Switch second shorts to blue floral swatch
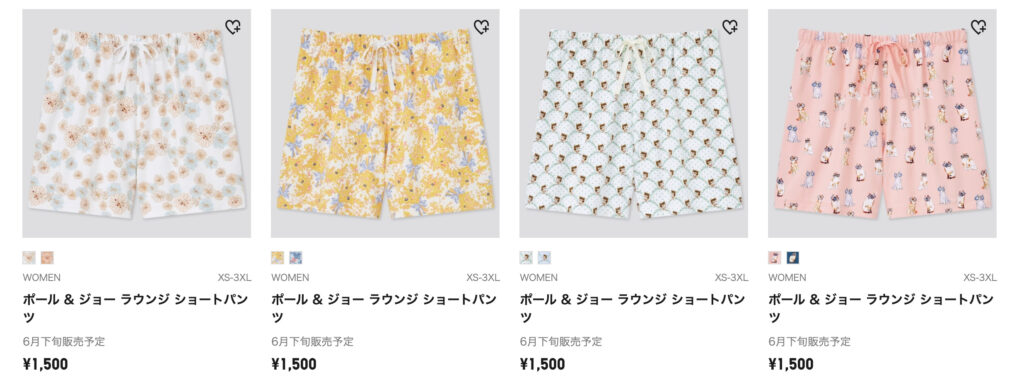The height and width of the screenshot is (392, 1024). point(296,257)
